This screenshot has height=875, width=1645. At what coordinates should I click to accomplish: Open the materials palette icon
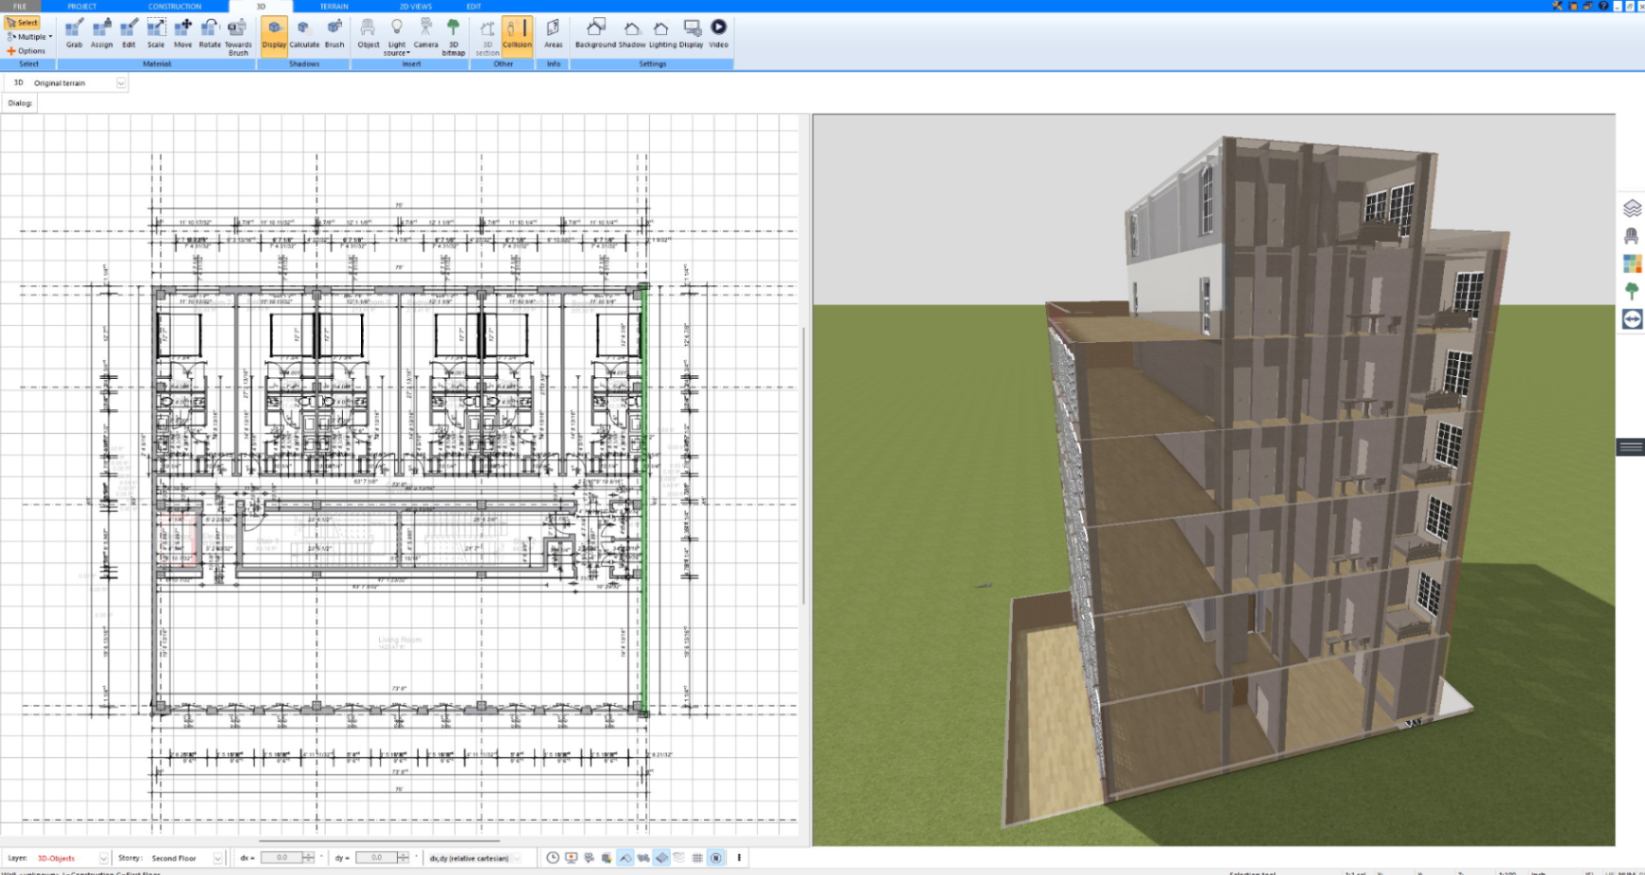coord(1632,264)
